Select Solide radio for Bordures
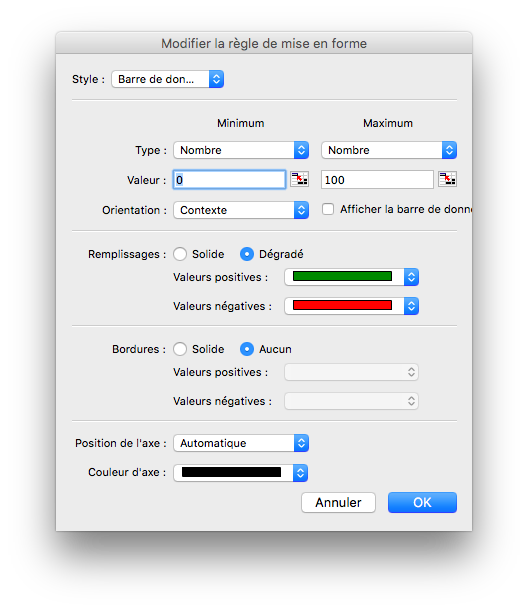The image size is (528, 611). click(x=180, y=349)
